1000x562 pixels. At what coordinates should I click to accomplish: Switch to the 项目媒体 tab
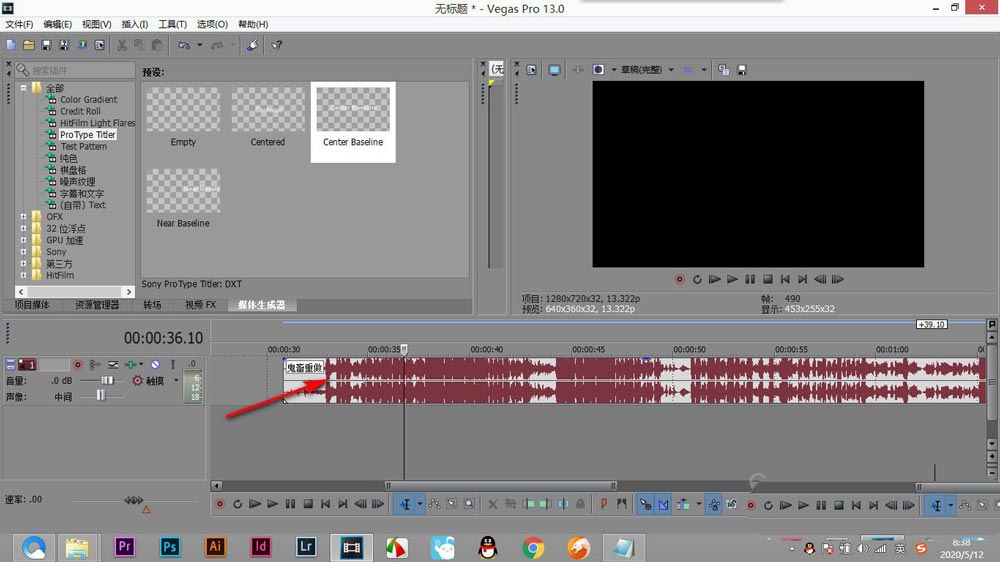32,305
